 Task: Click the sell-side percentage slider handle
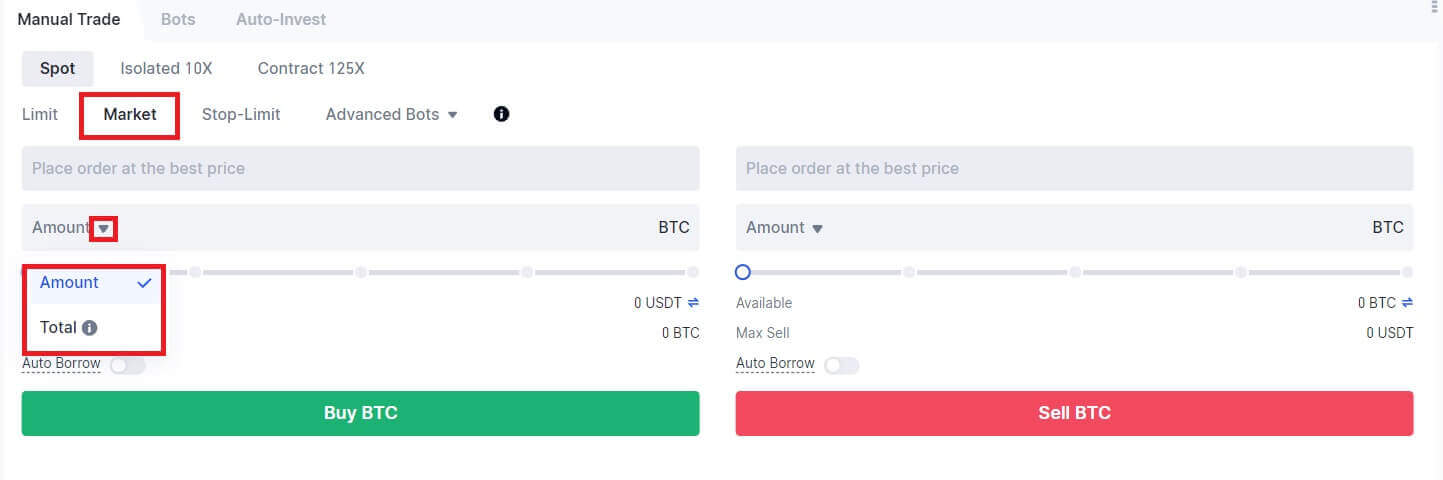743,272
